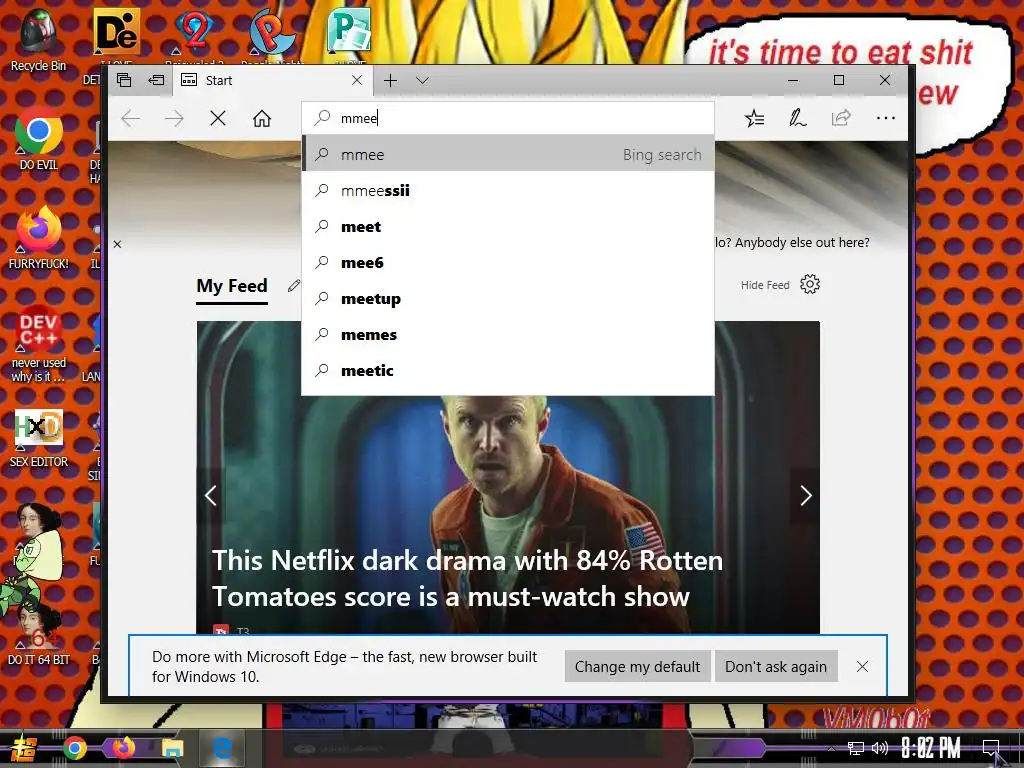The height and width of the screenshot is (768, 1024).
Task: Click Change my default button
Action: click(x=637, y=667)
